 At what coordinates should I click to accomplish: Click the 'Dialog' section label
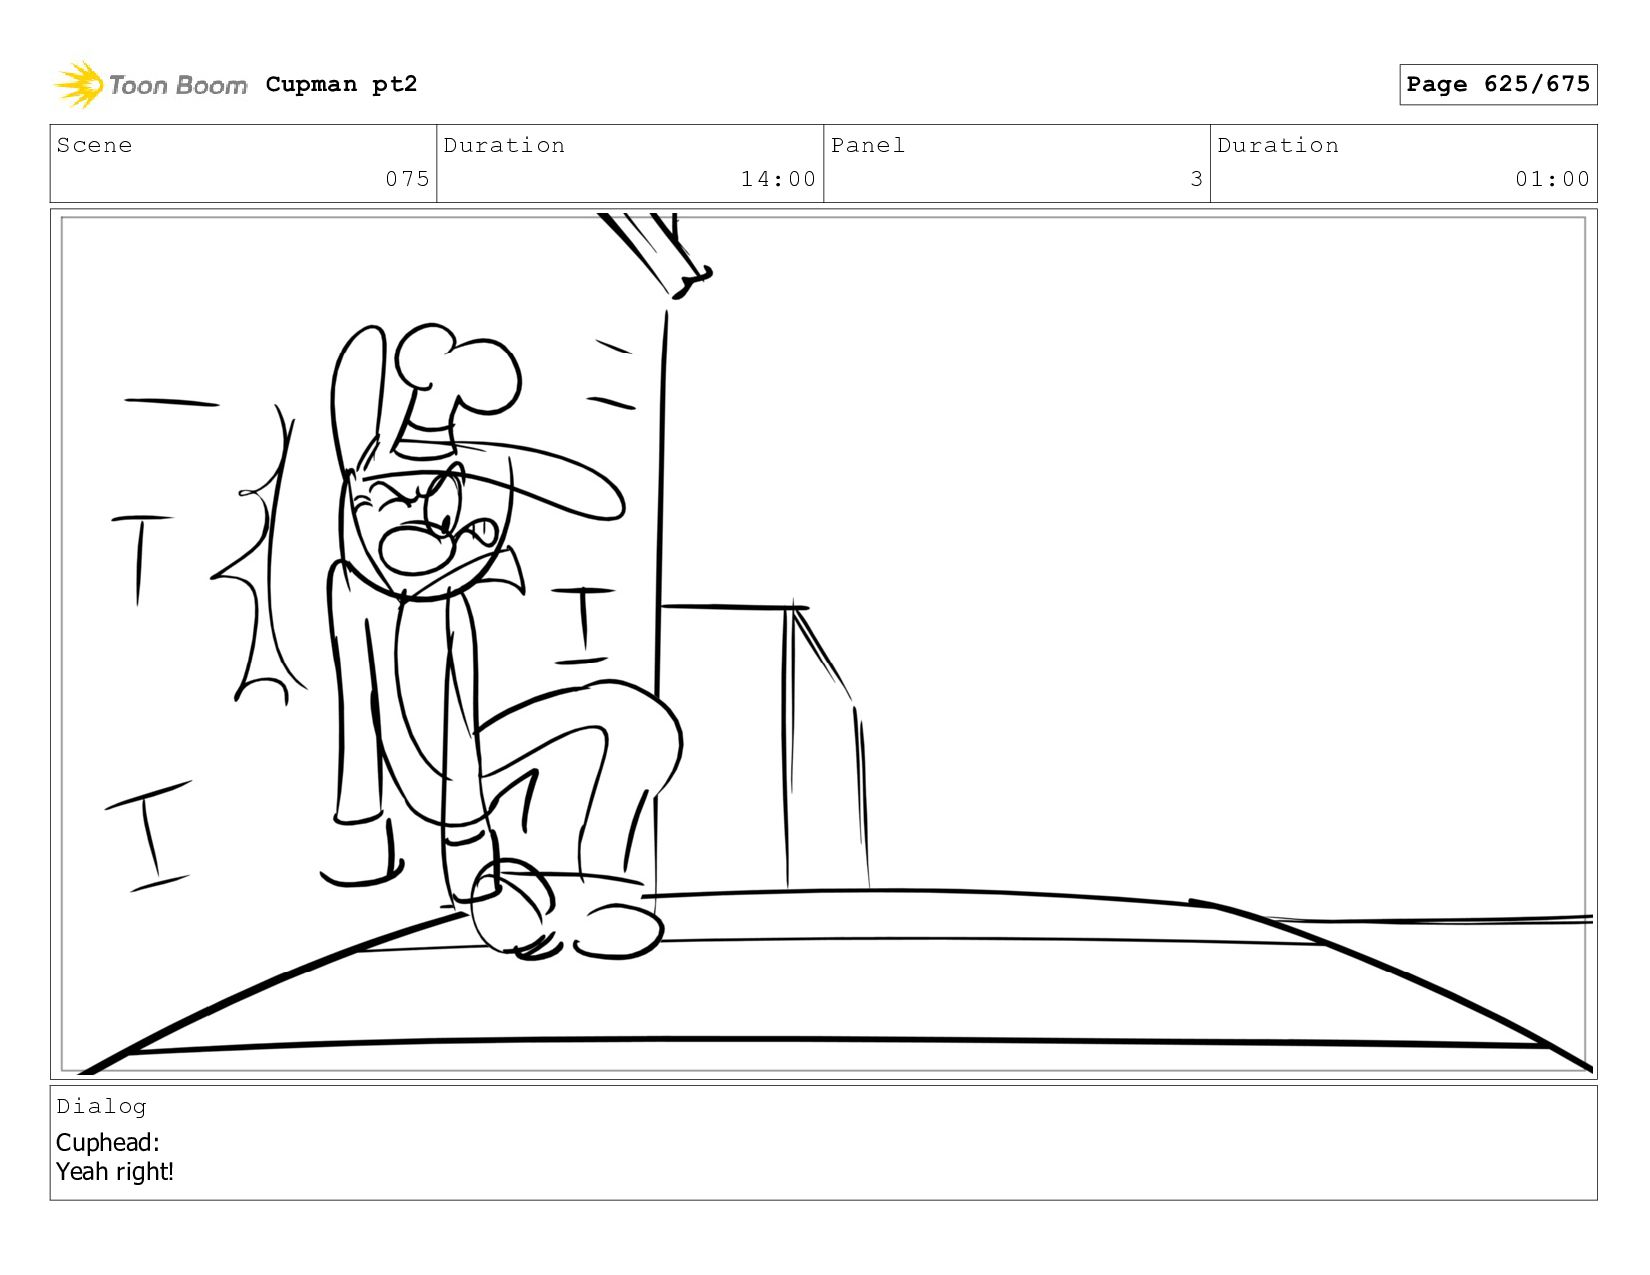click(x=101, y=1106)
